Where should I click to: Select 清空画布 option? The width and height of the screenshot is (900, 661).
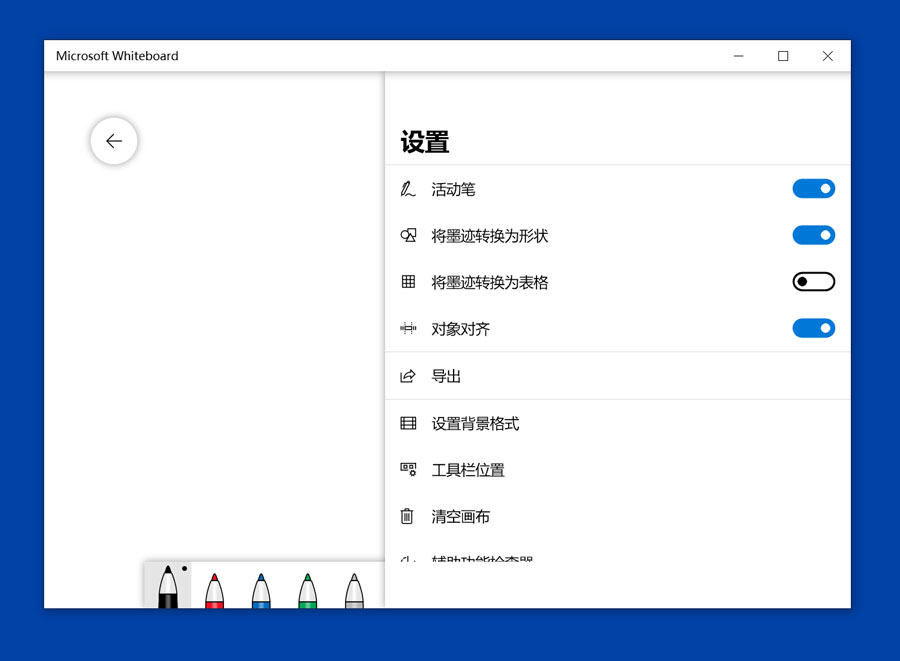coord(618,516)
